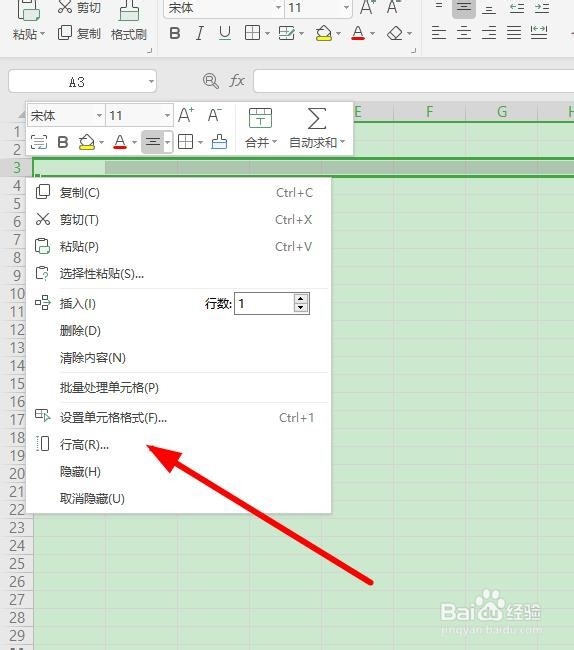
Task: Expand ribbon fill color dropdown arrow
Action: click(338, 34)
